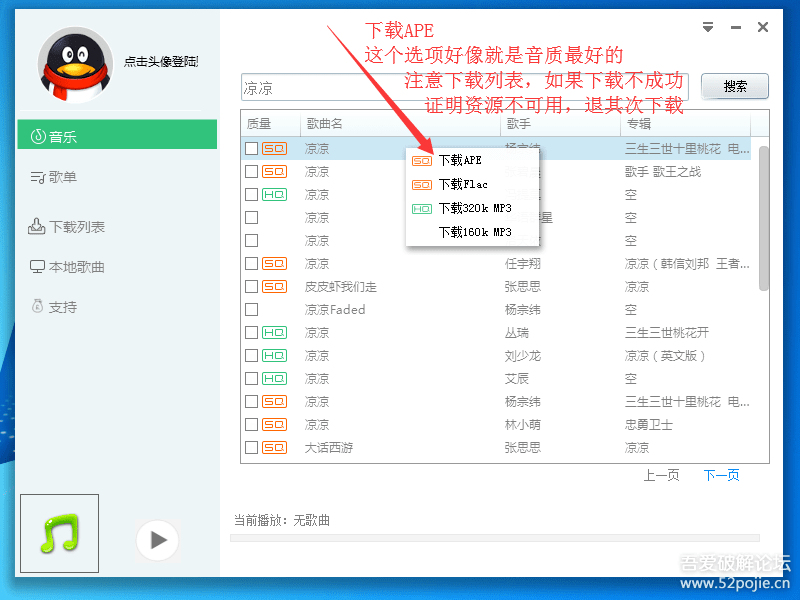Screen dimensions: 800x600
Task: Check the box for 凉凉 by 丛瑞
Action: [x=252, y=333]
